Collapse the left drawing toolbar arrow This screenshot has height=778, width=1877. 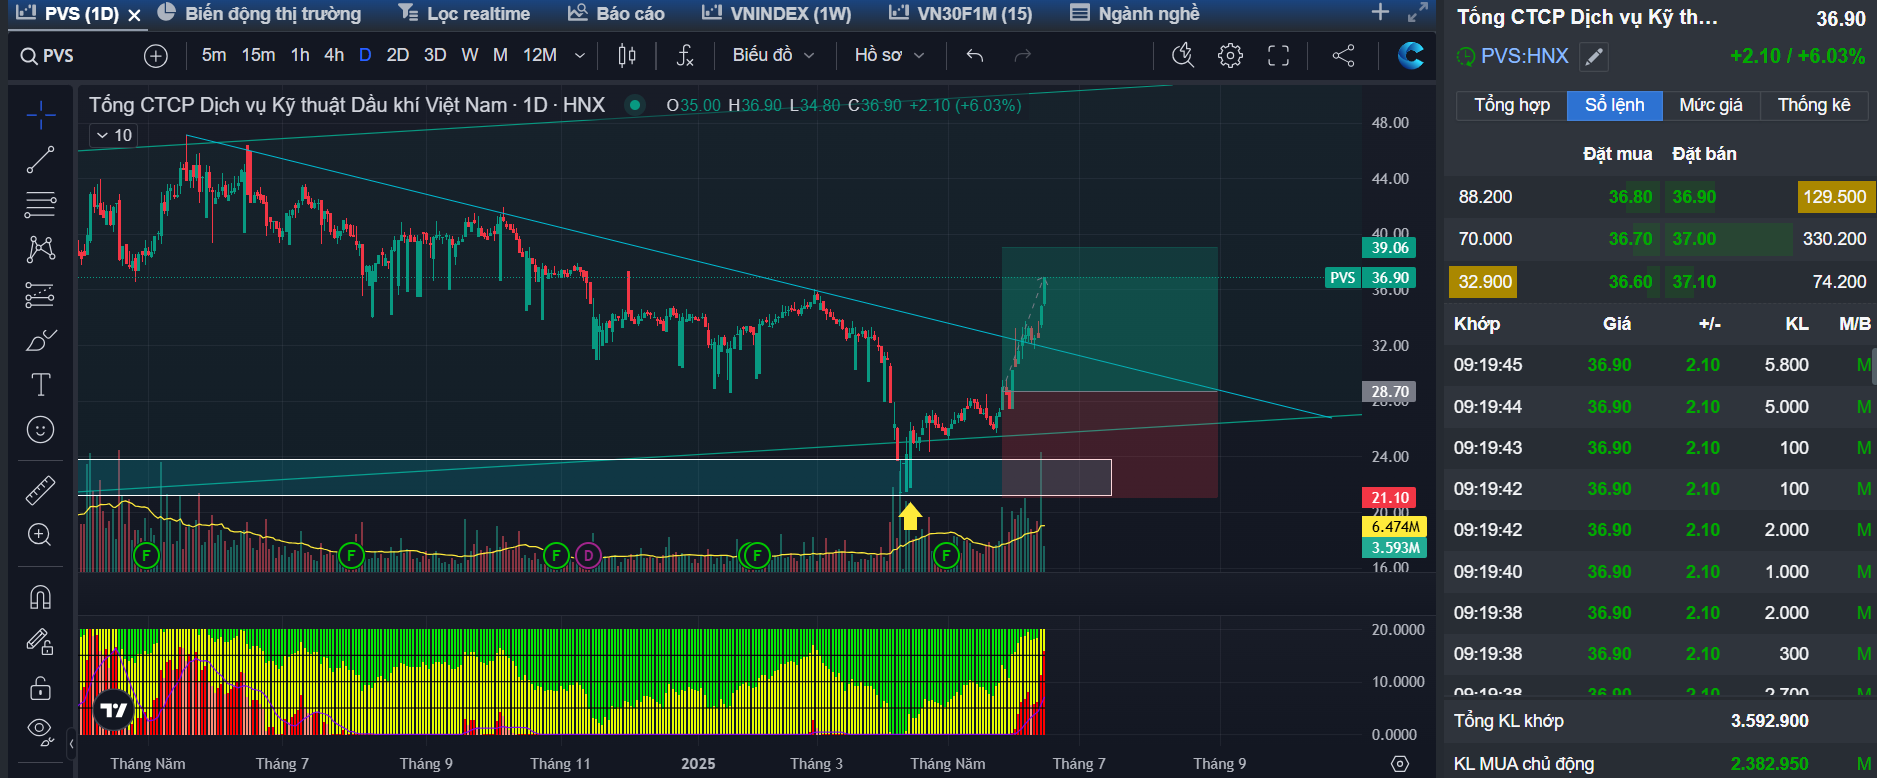click(71, 744)
